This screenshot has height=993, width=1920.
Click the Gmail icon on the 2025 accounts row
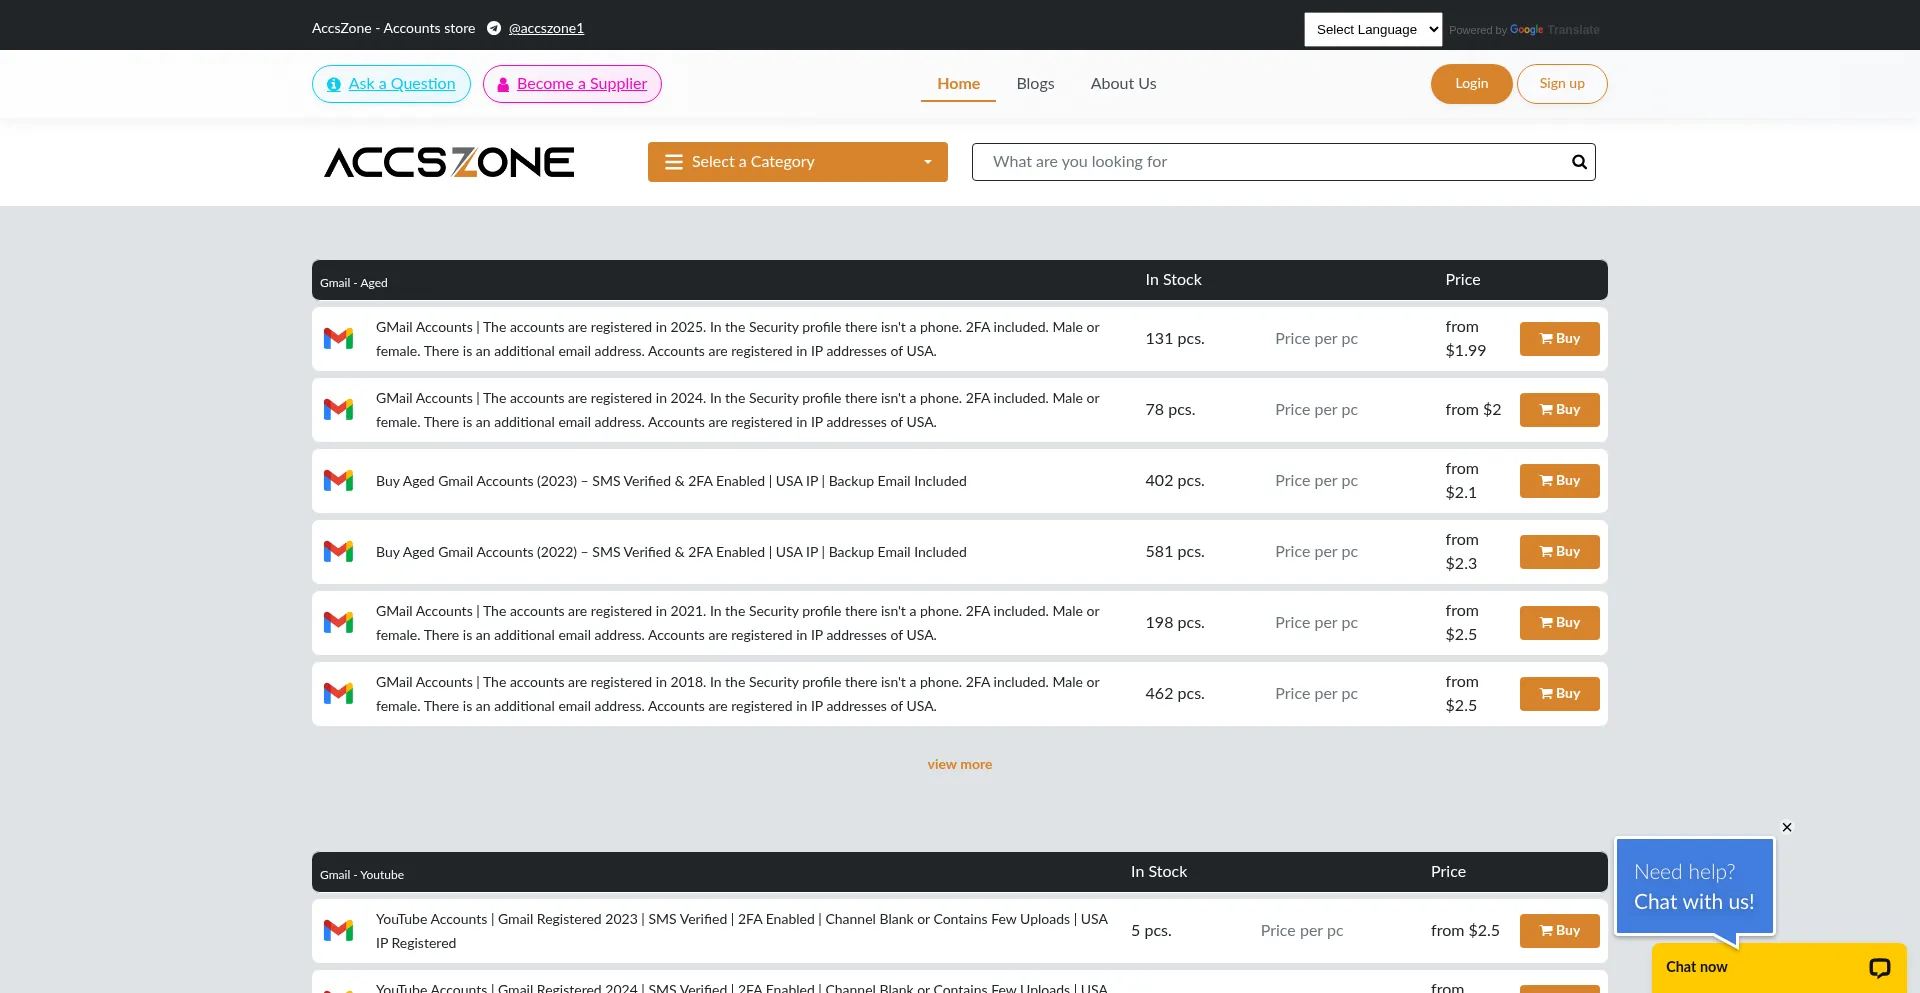pyautogui.click(x=339, y=338)
